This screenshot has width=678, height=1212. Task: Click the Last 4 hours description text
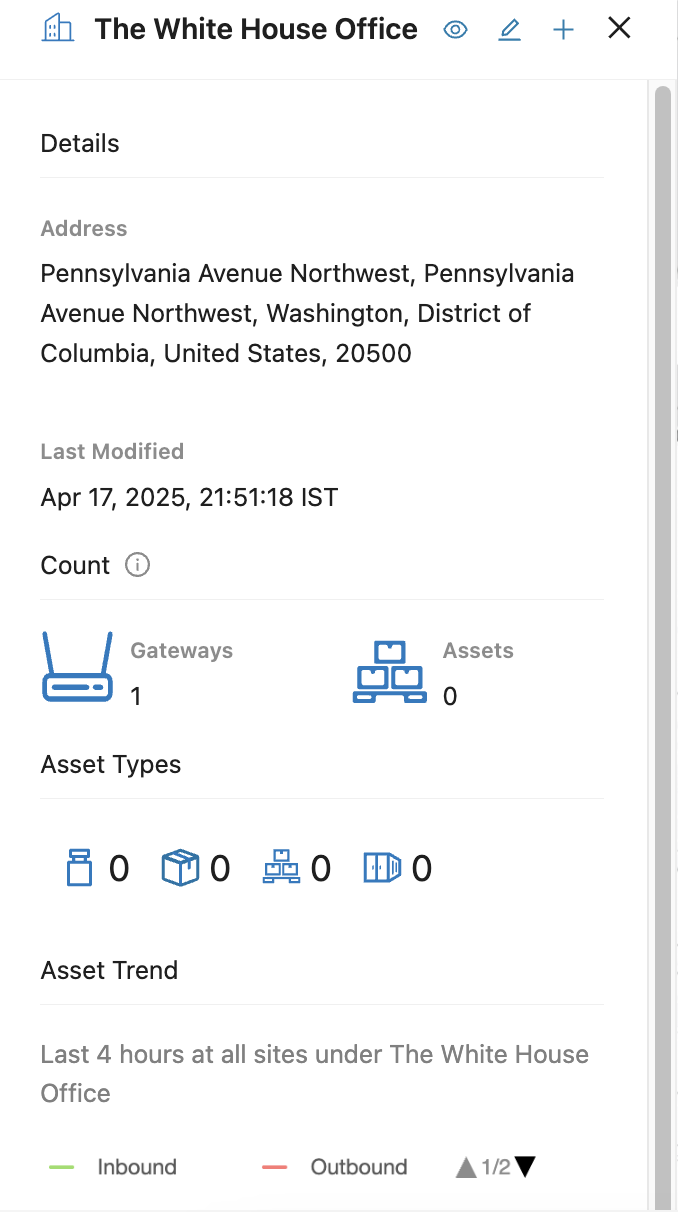point(315,1073)
